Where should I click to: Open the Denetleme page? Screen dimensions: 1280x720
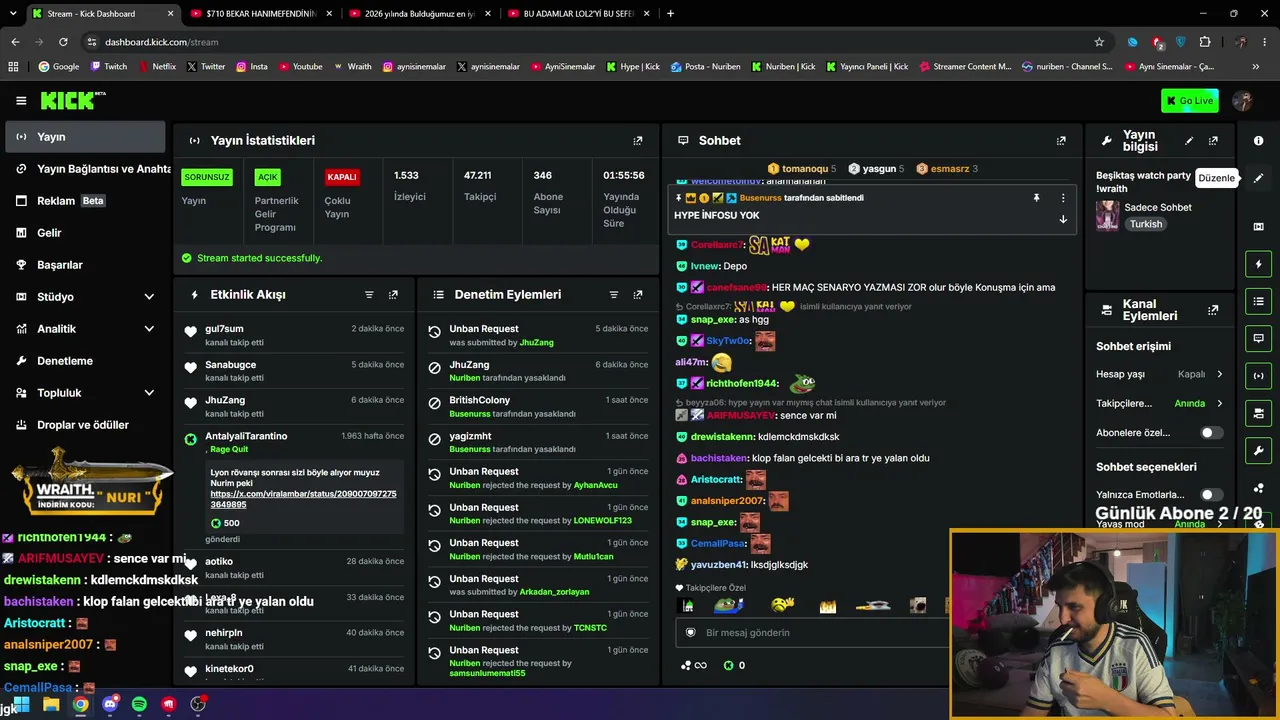point(85,361)
